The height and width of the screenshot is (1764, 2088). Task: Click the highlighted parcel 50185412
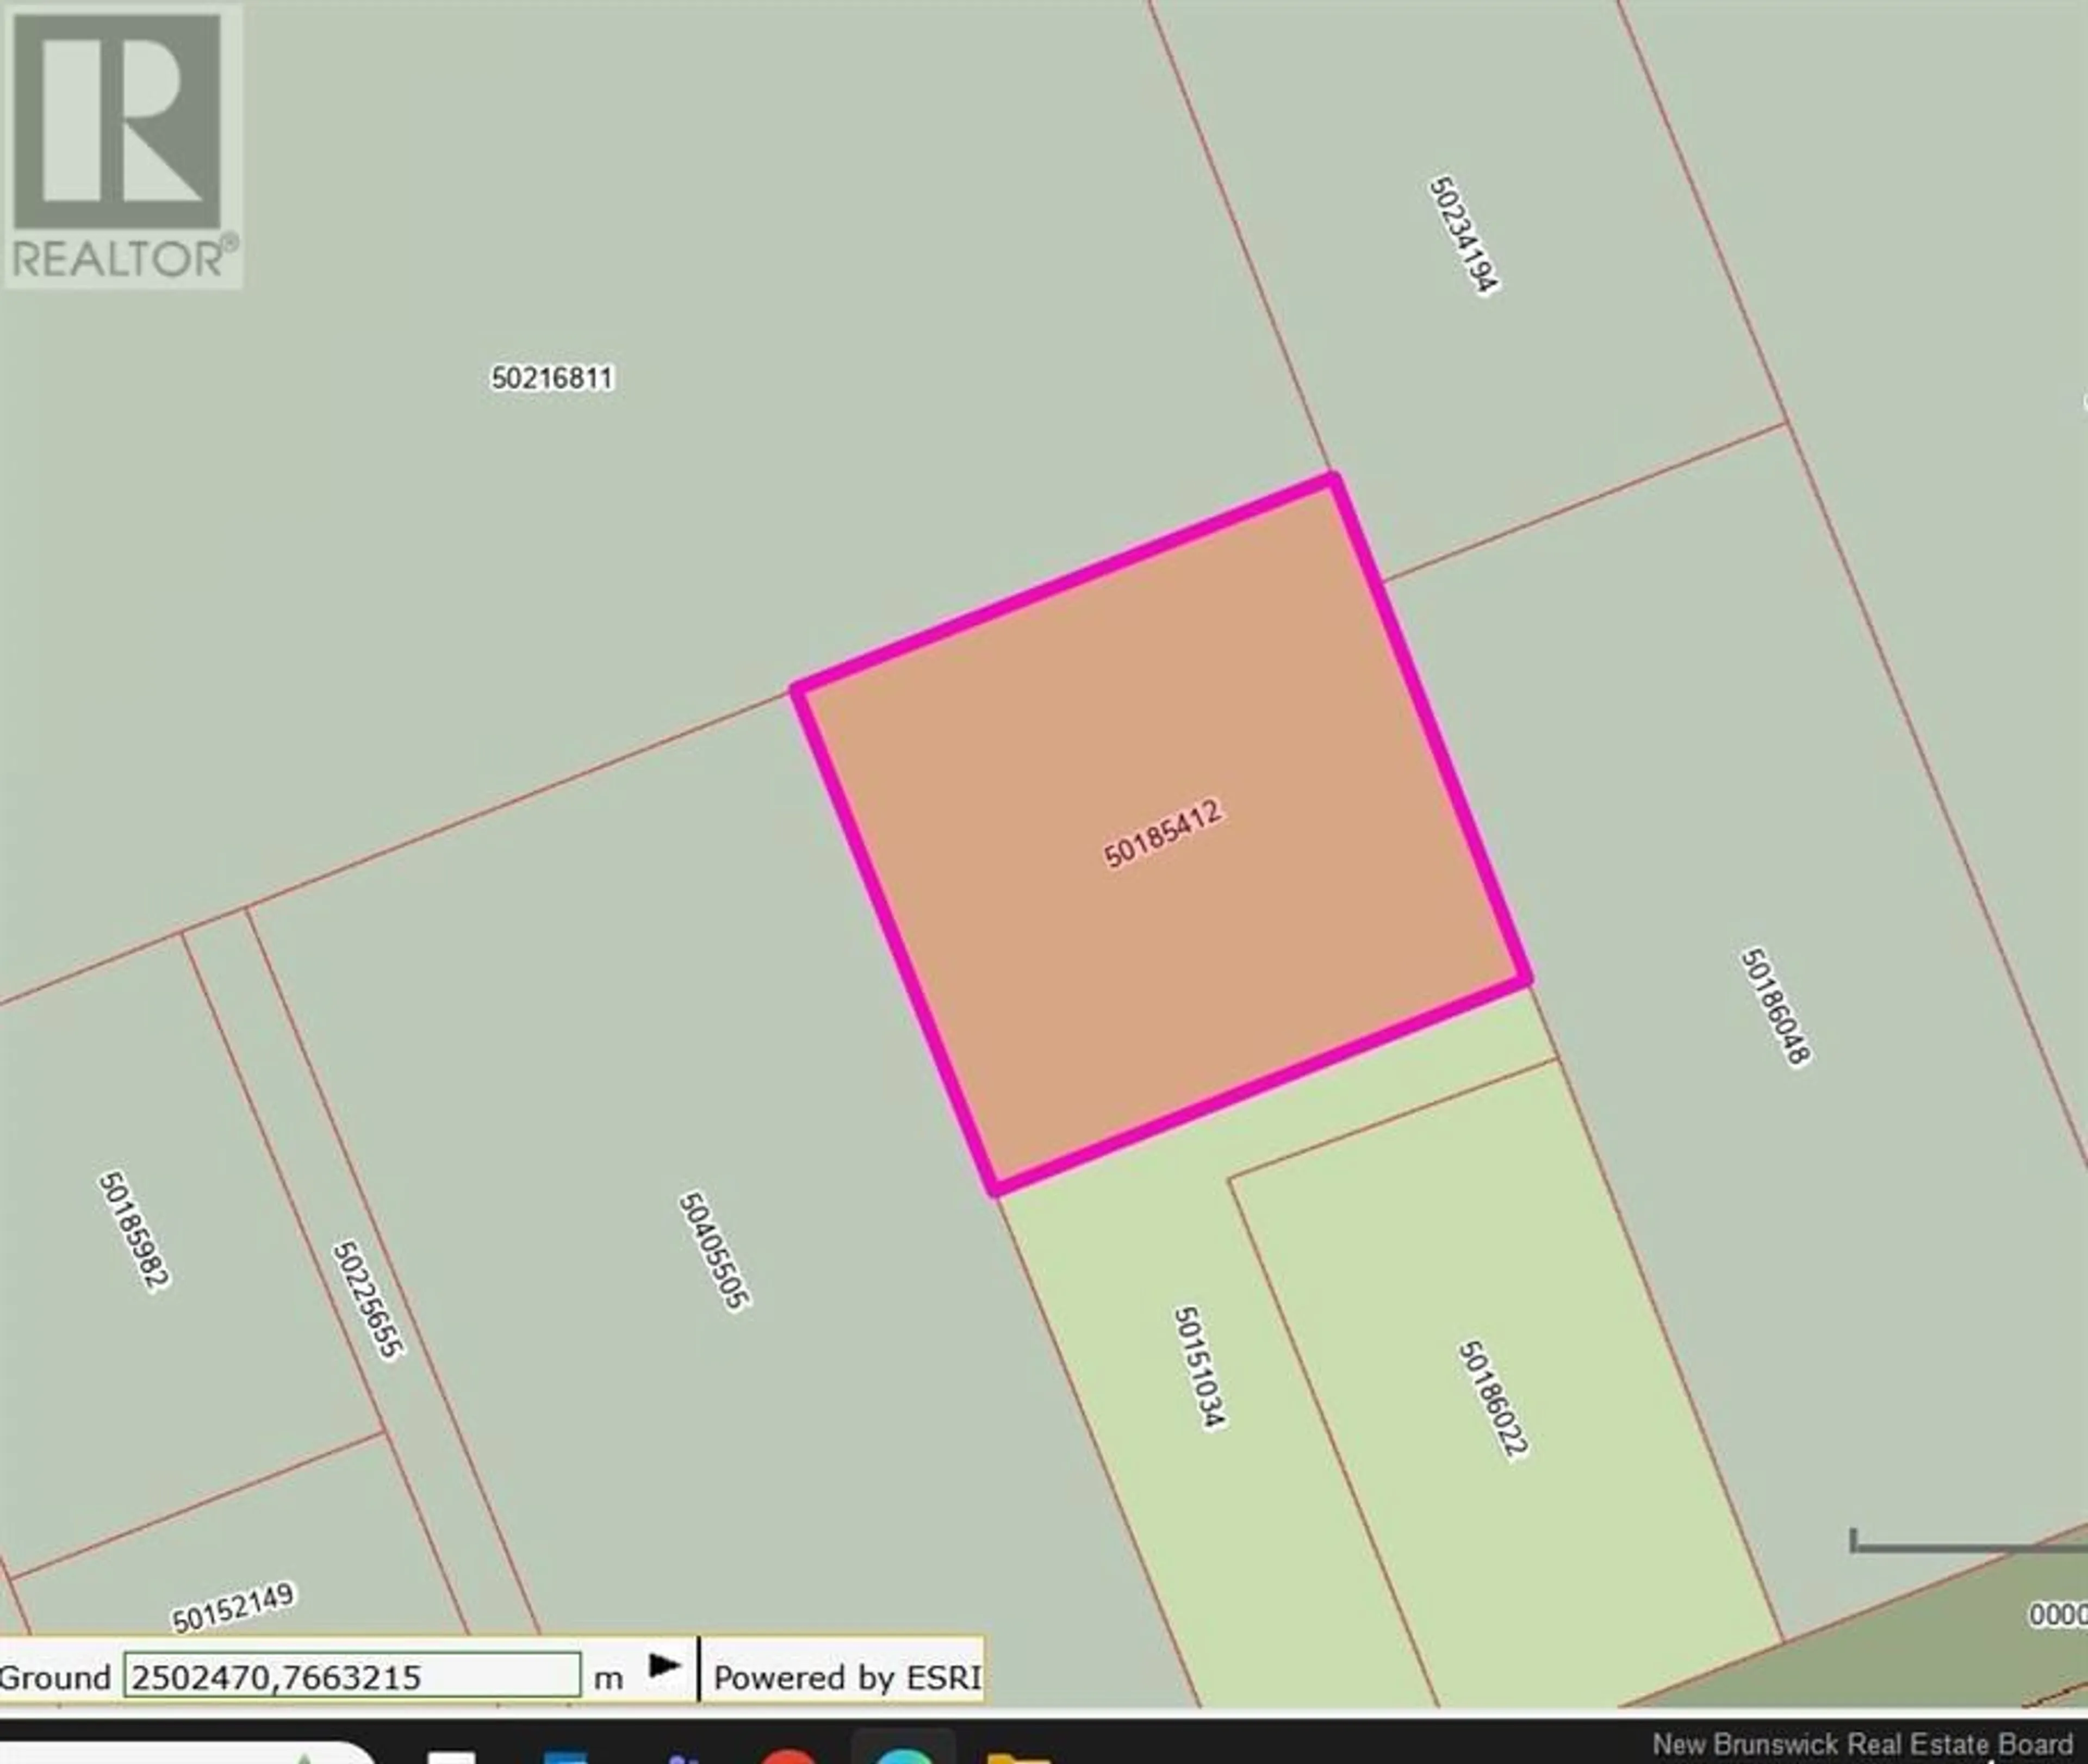pyautogui.click(x=1161, y=833)
